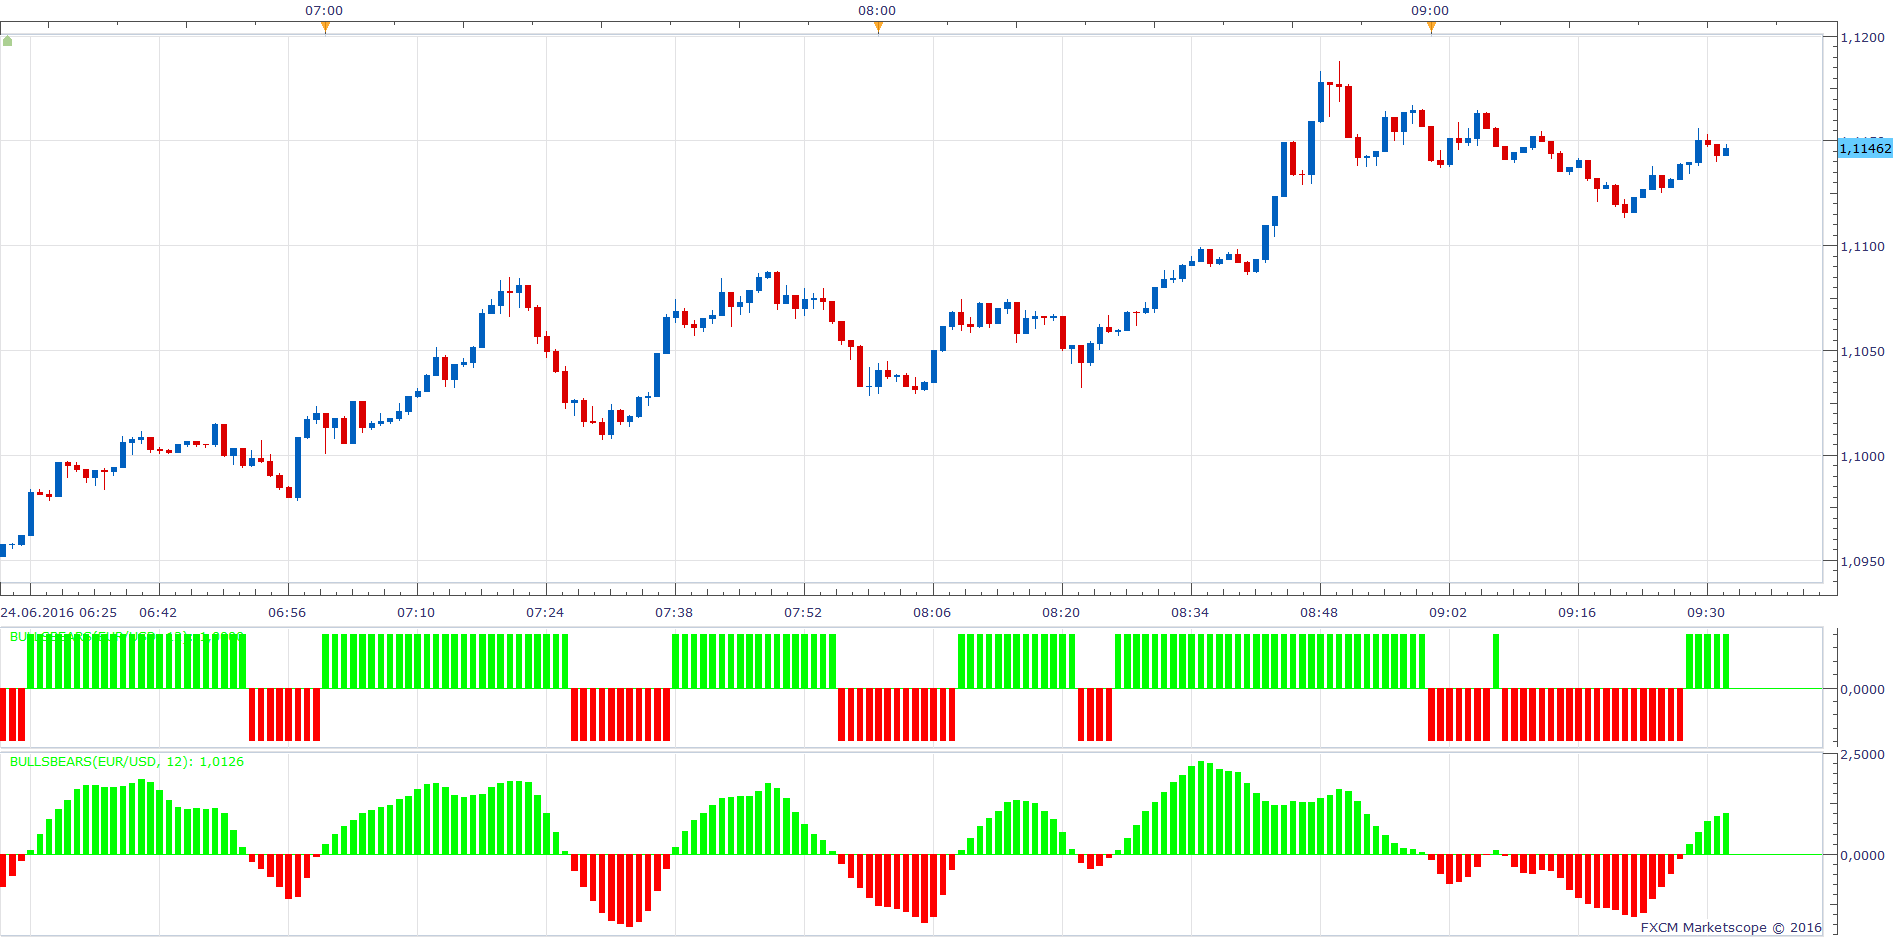Click the orange 09:00 hour marker
This screenshot has height=937, width=1903.
point(1431,27)
